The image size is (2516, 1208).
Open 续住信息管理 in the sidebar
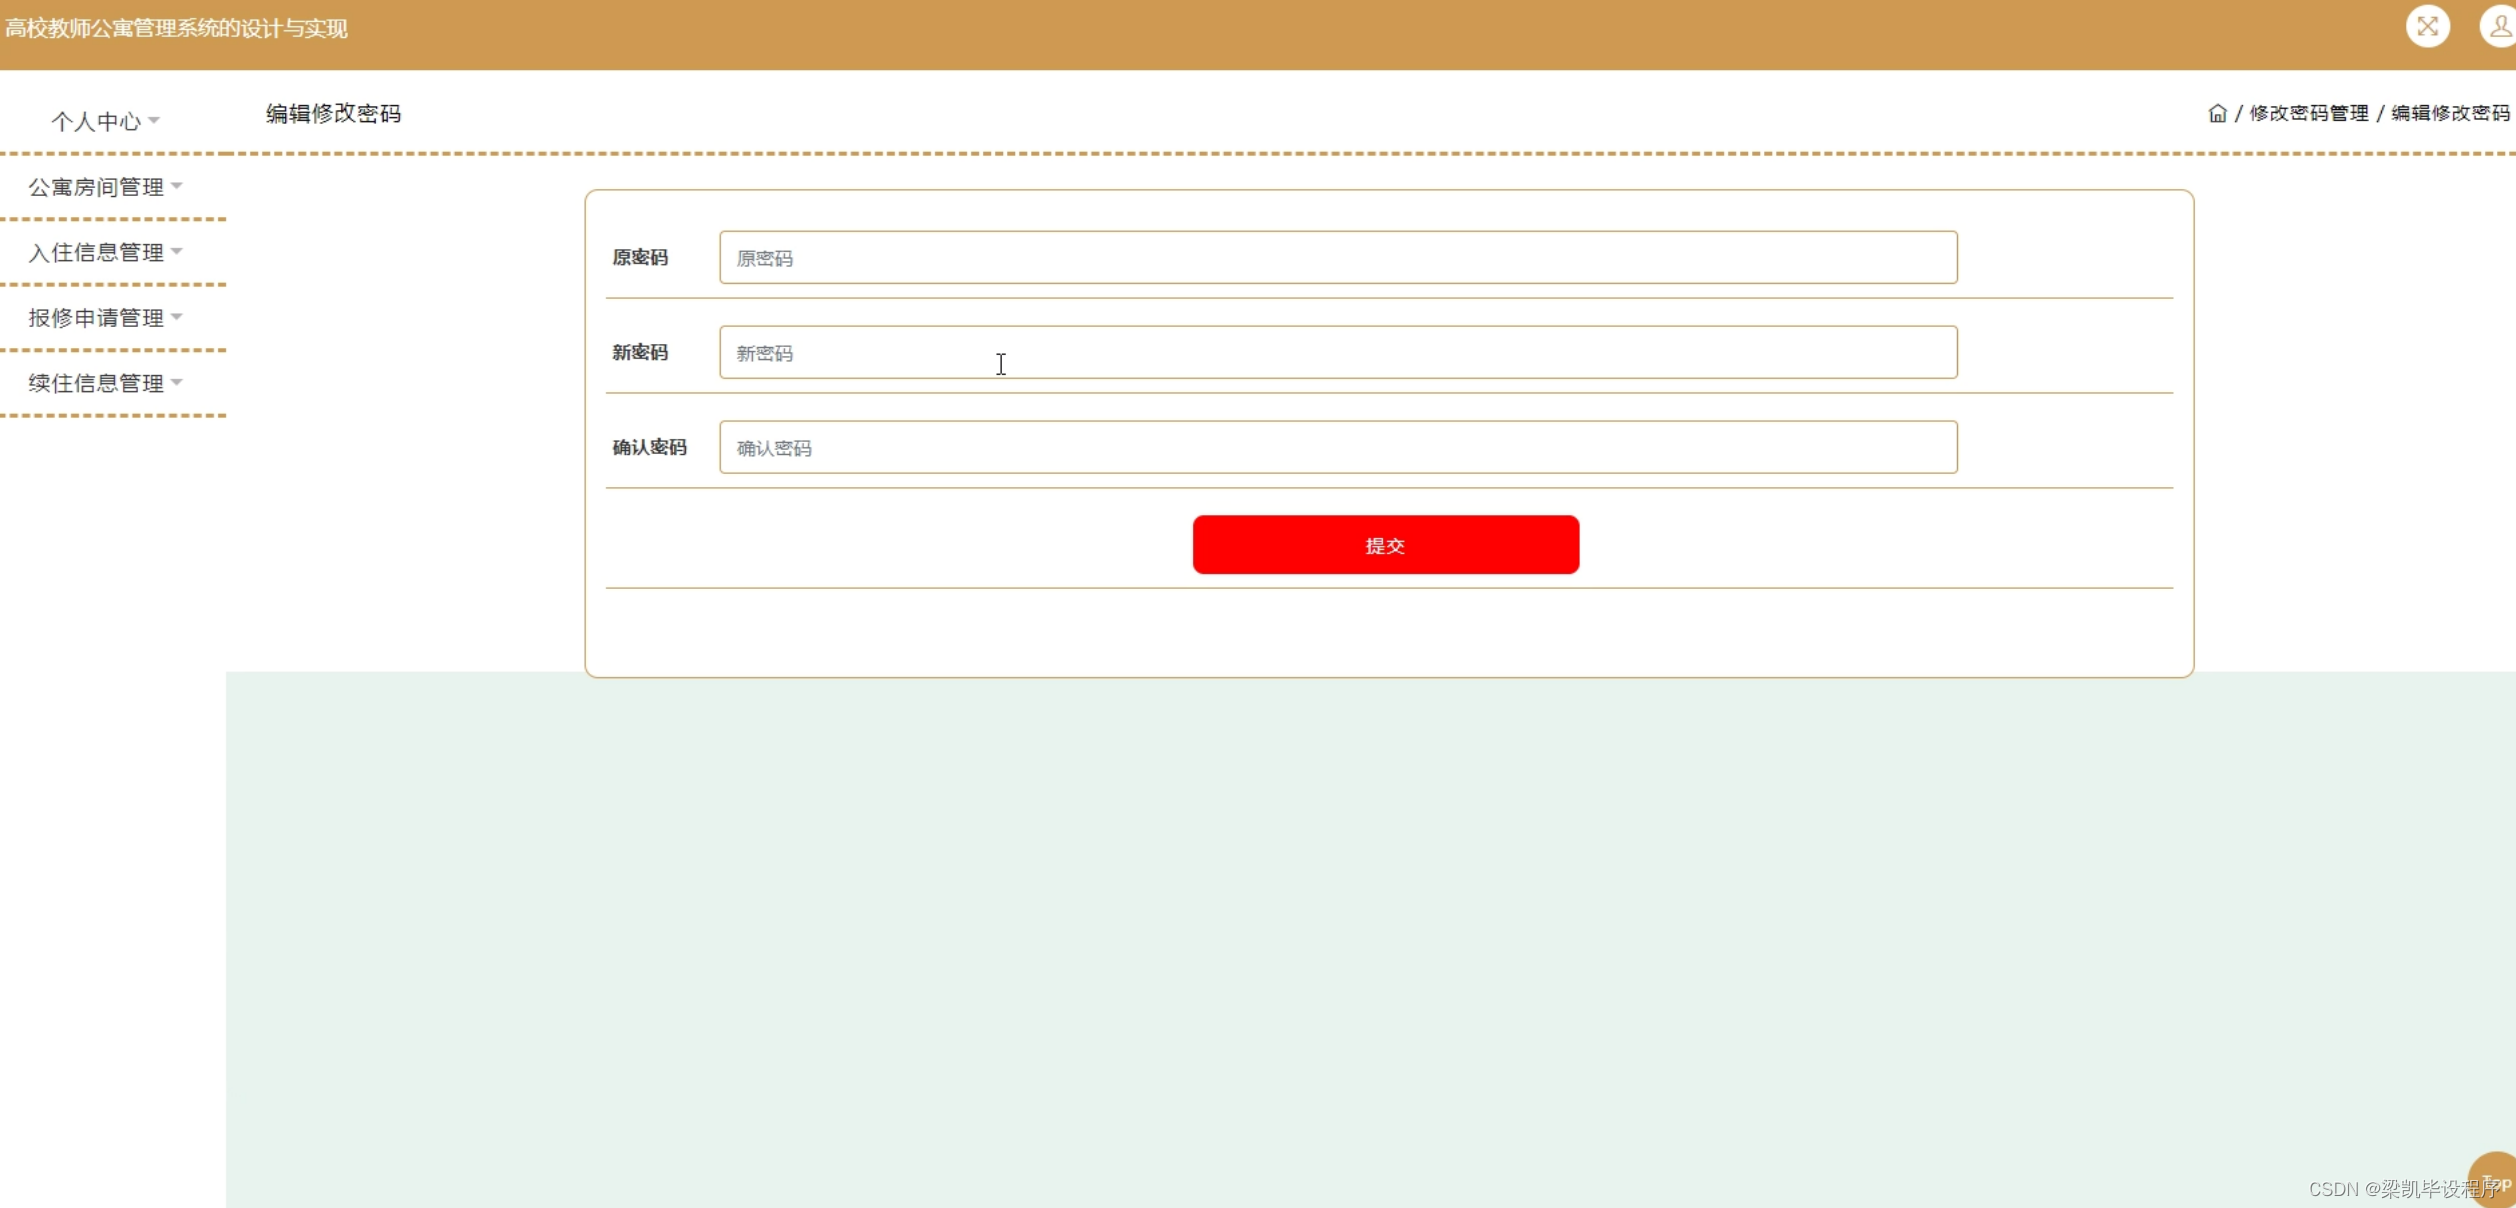[96, 383]
